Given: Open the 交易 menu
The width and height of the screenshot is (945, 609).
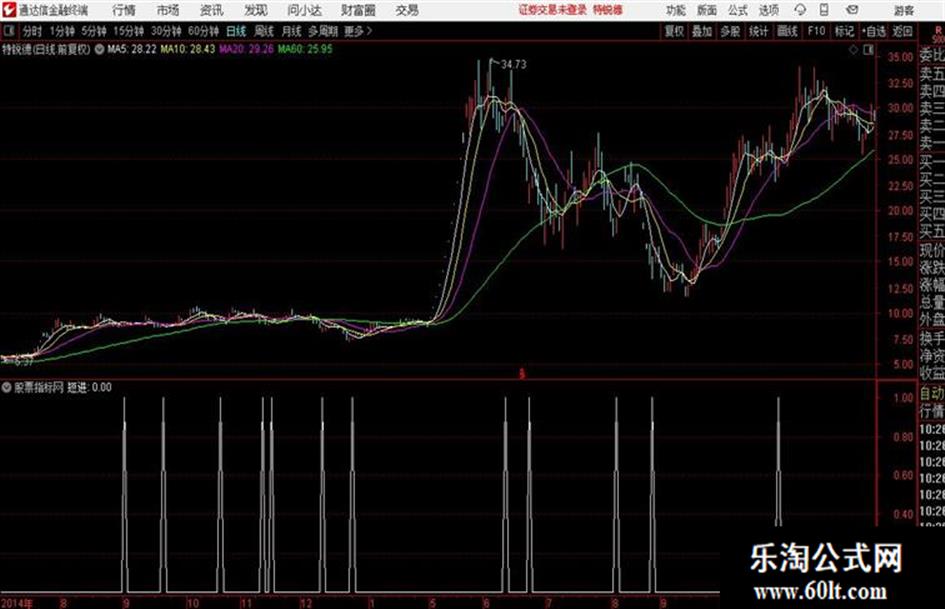Looking at the screenshot, I should 407,10.
